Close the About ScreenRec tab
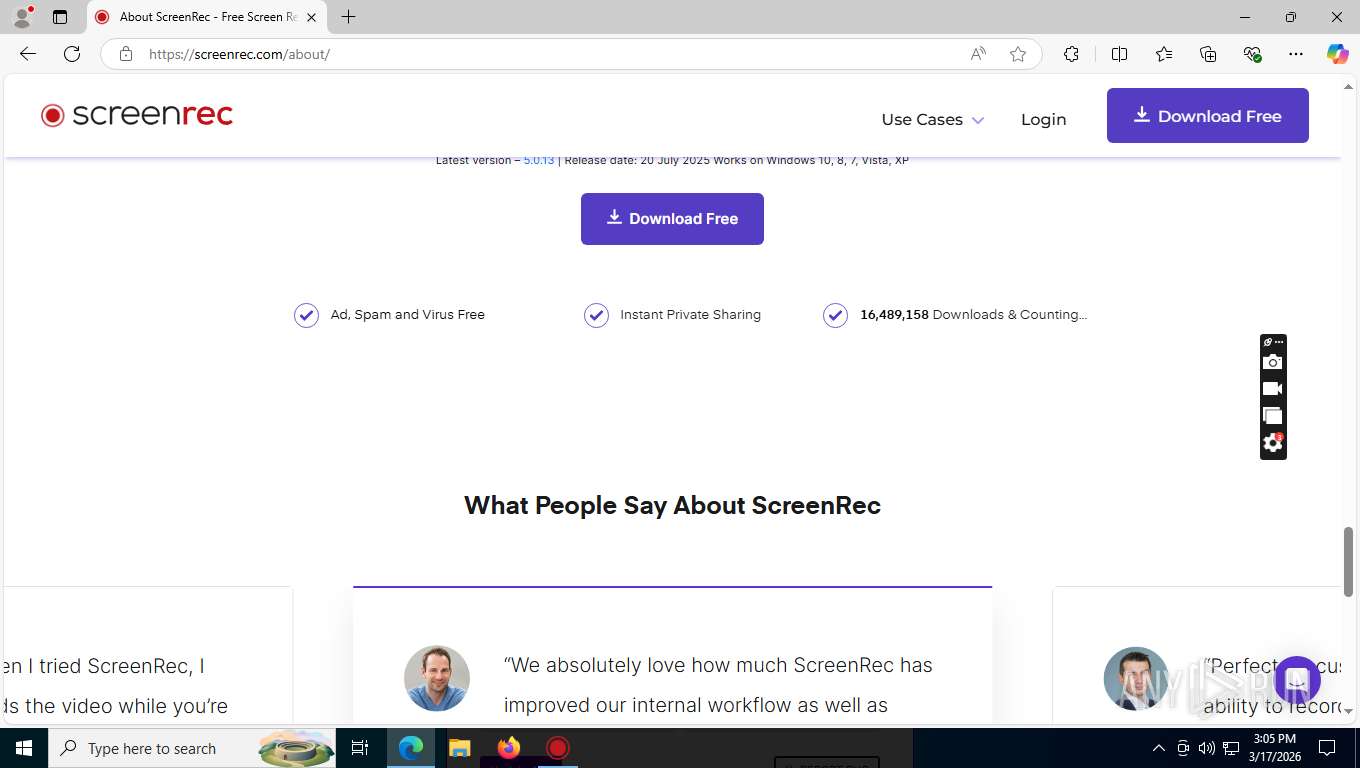Screen dimensions: 1360x768 pos(311,17)
